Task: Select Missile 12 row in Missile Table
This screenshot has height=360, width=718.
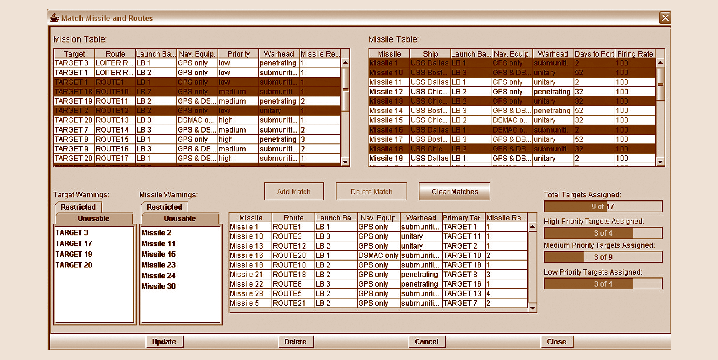Action: [512, 92]
